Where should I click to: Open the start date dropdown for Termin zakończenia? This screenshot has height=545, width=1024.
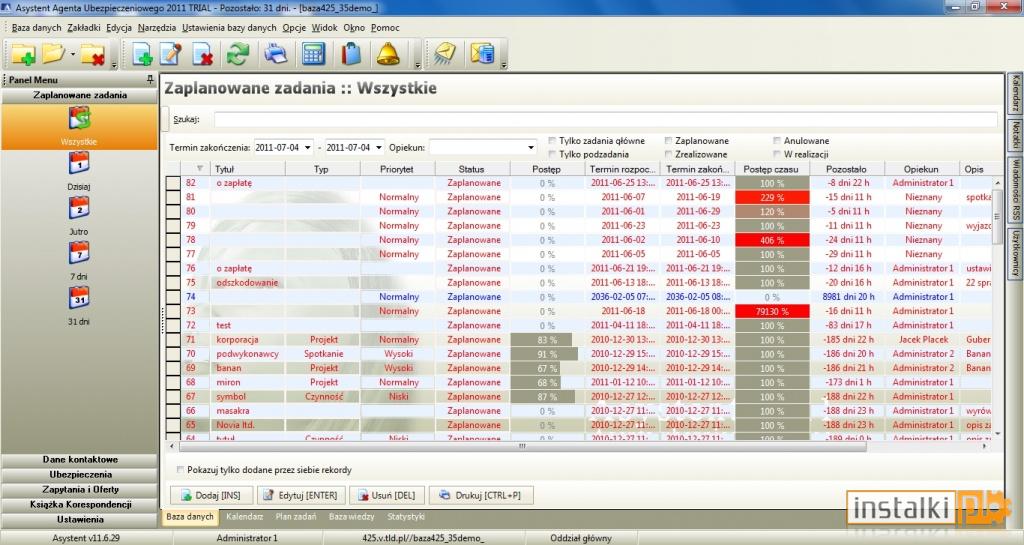(308, 148)
